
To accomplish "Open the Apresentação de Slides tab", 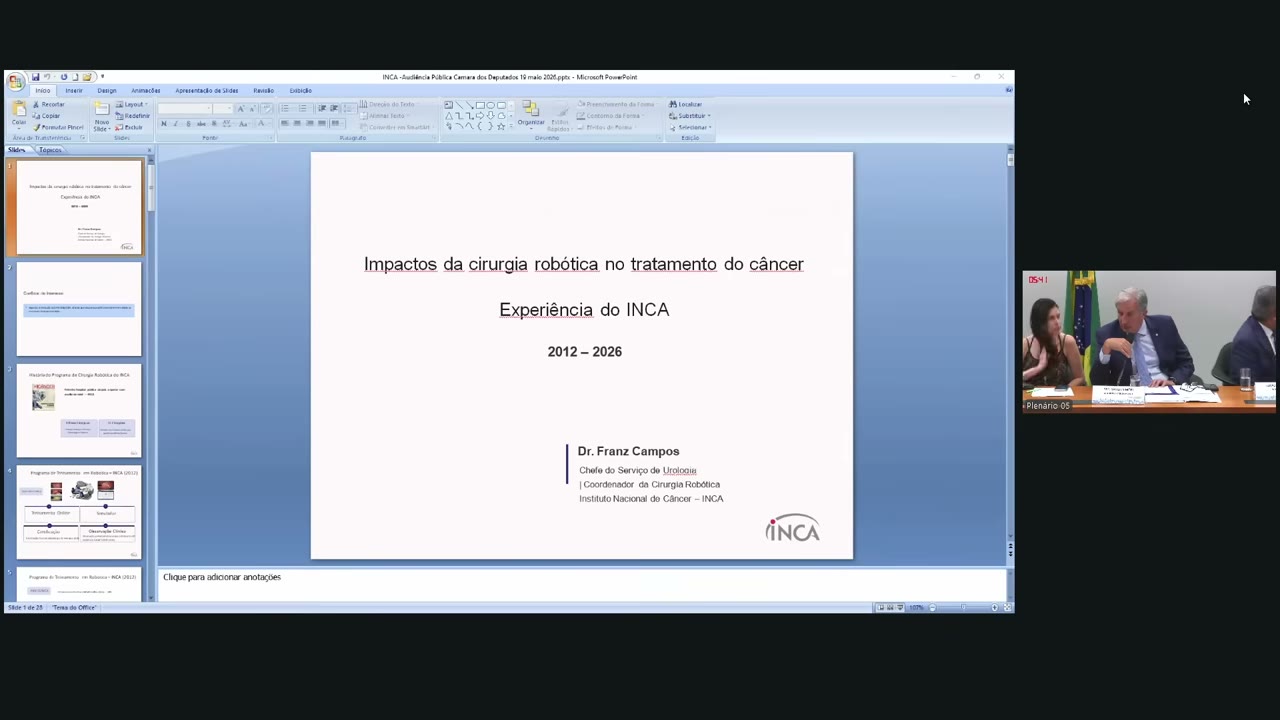I will click(x=207, y=91).
